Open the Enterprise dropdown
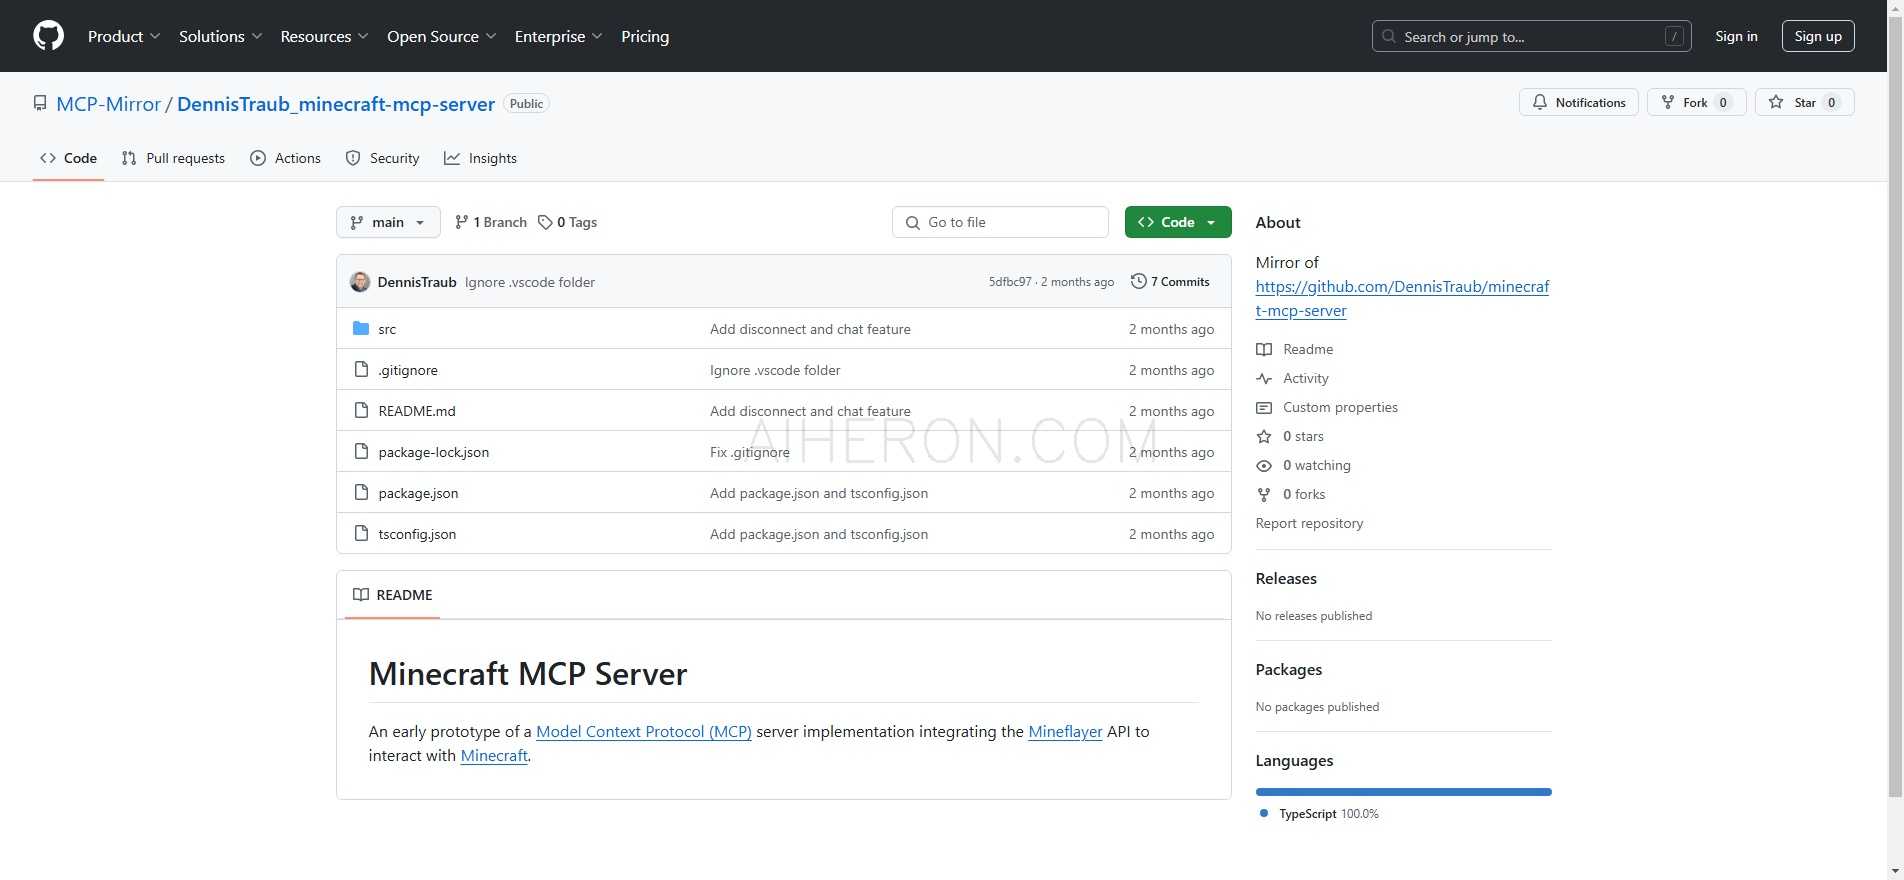Image resolution: width=1904 pixels, height=880 pixels. click(558, 36)
